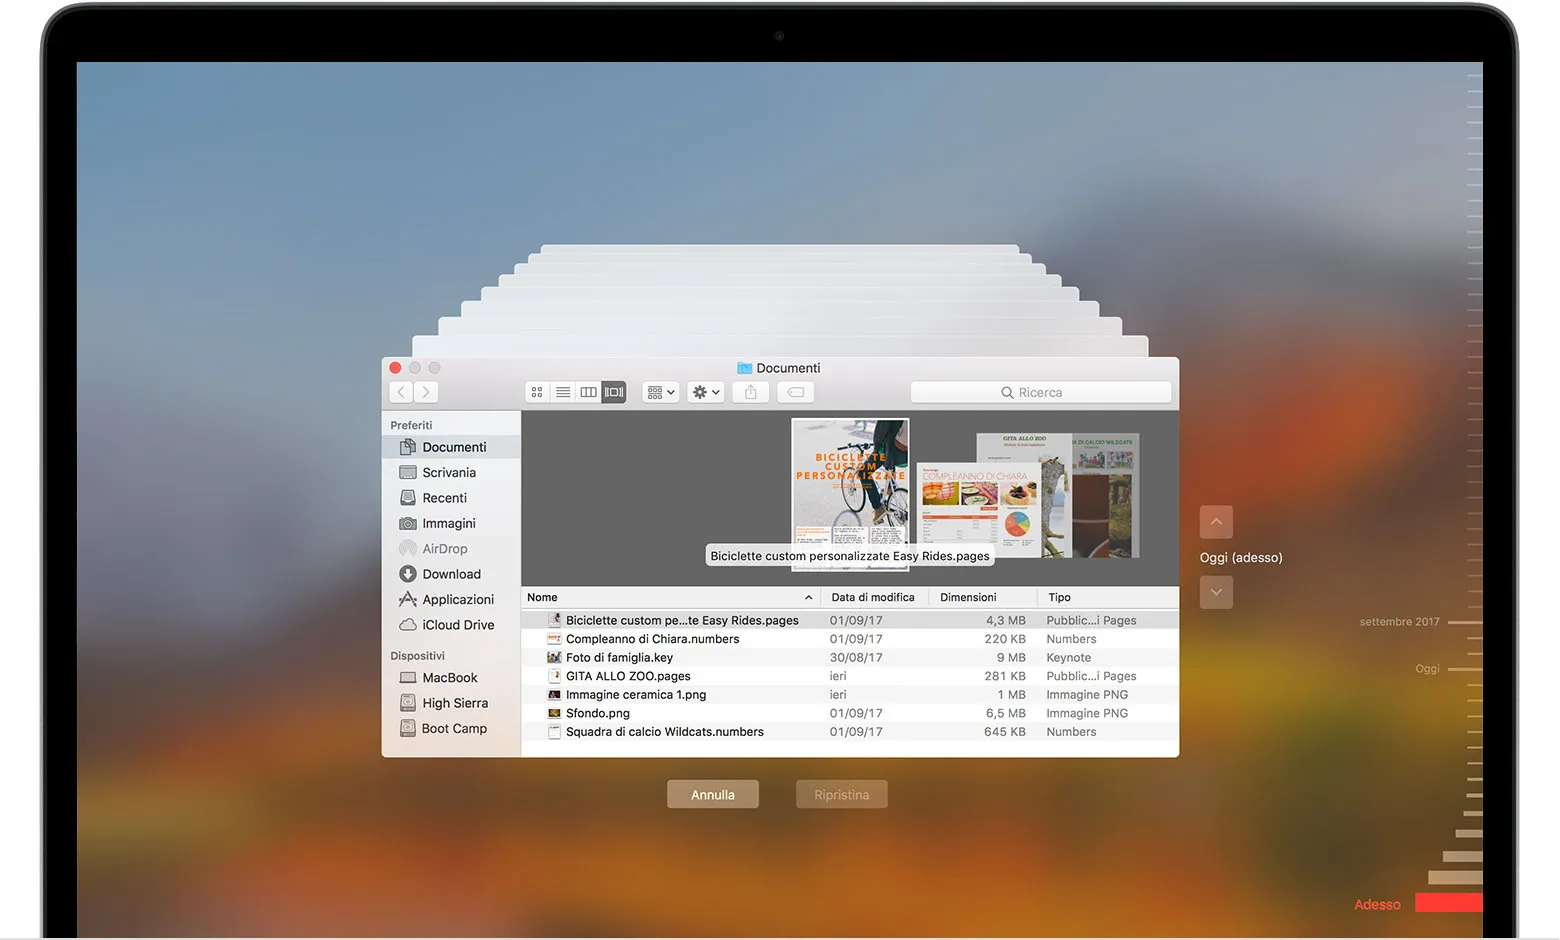Click the Annulla button

coord(712,794)
